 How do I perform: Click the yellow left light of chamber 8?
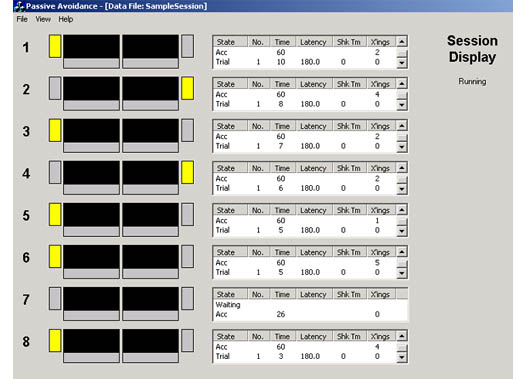tap(55, 340)
